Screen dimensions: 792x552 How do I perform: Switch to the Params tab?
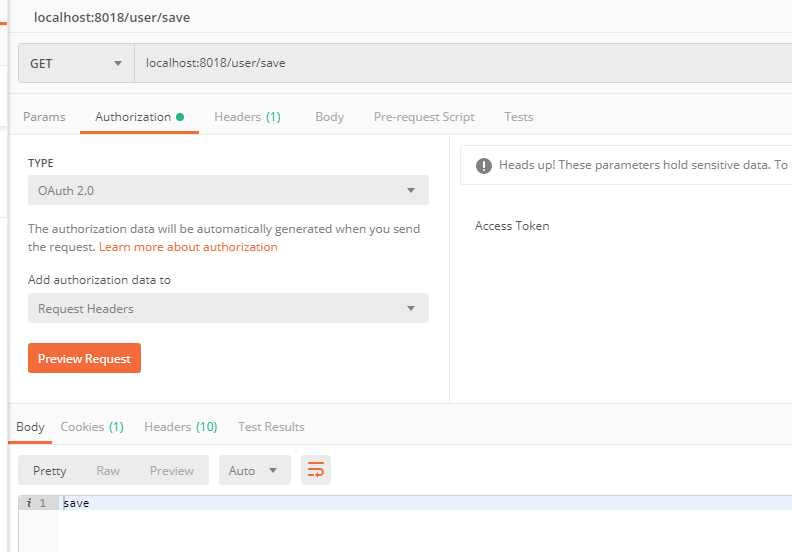click(44, 117)
